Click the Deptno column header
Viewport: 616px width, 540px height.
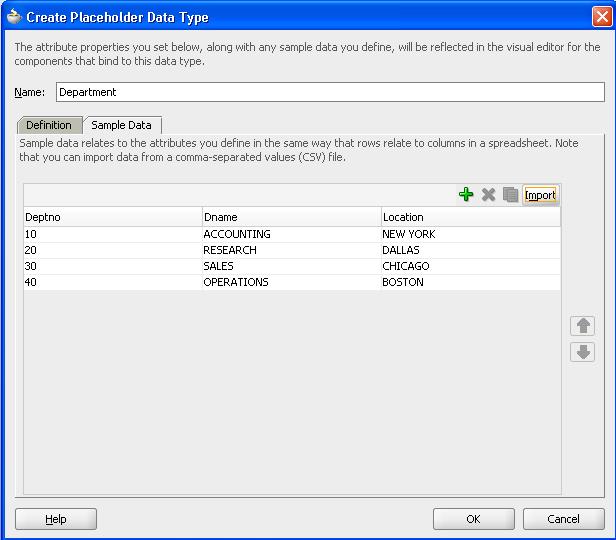pos(112,217)
